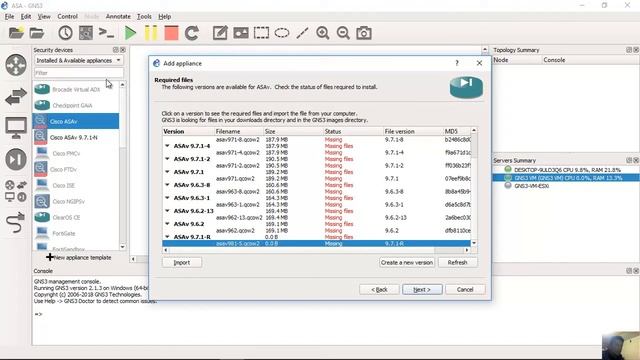
Task: Collapse ASAv 9.6.2-13 version row
Action: coord(167,211)
